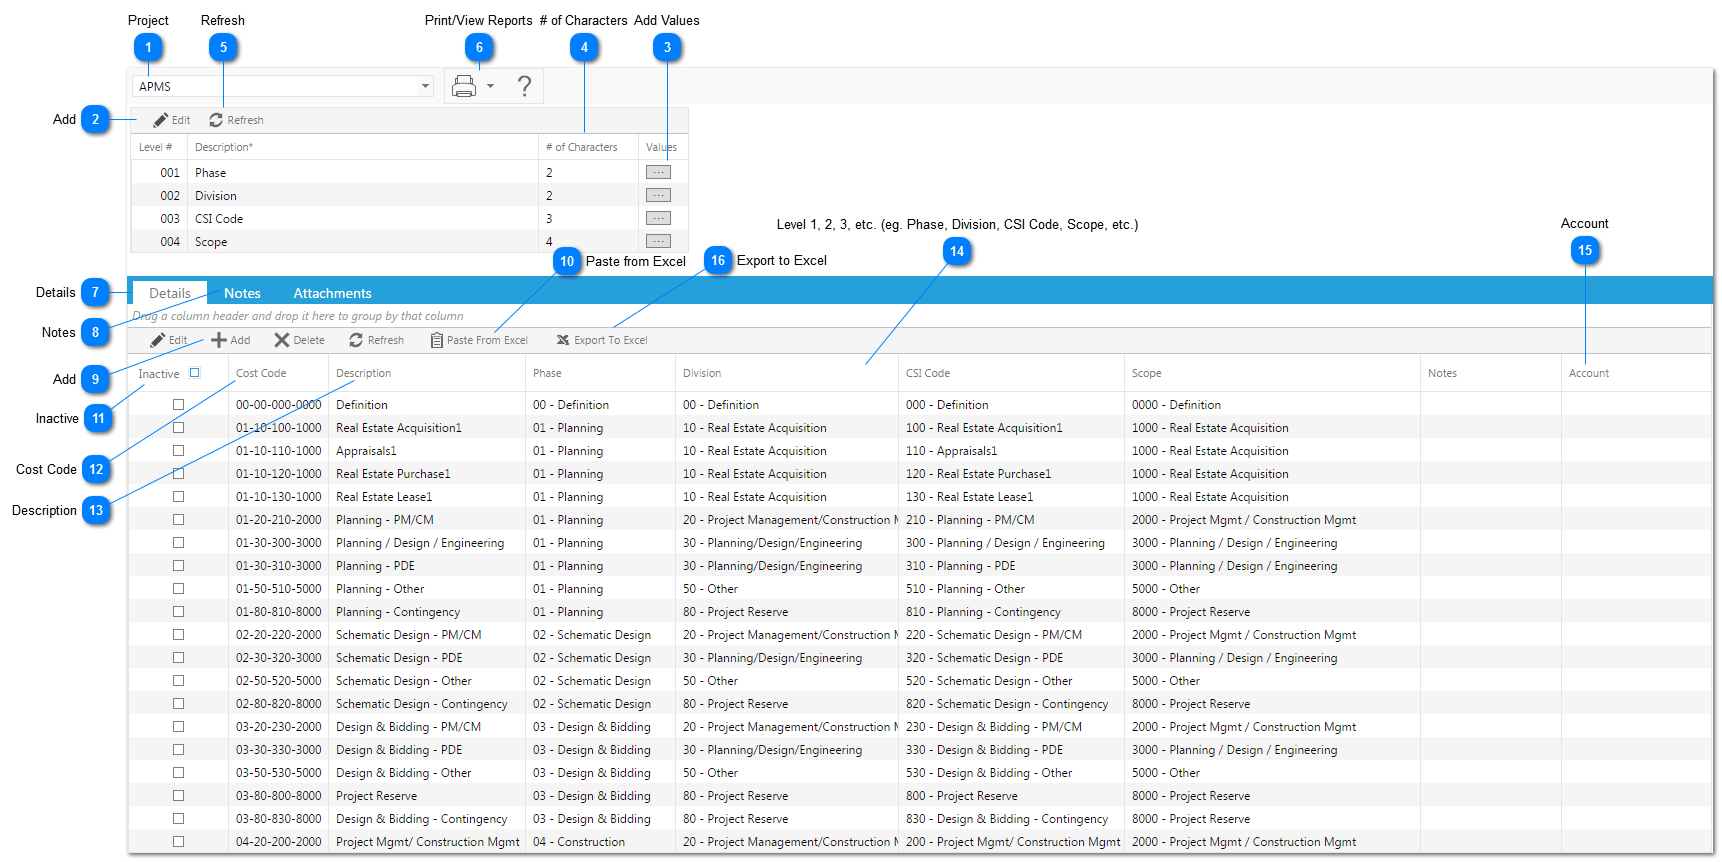Toggle the Inactive header checkbox

(x=195, y=373)
